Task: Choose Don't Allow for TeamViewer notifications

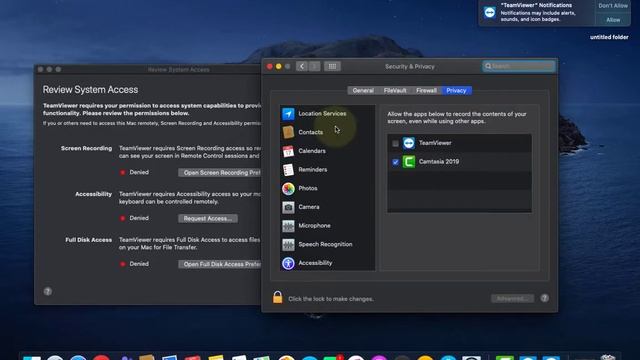Action: pos(613,6)
